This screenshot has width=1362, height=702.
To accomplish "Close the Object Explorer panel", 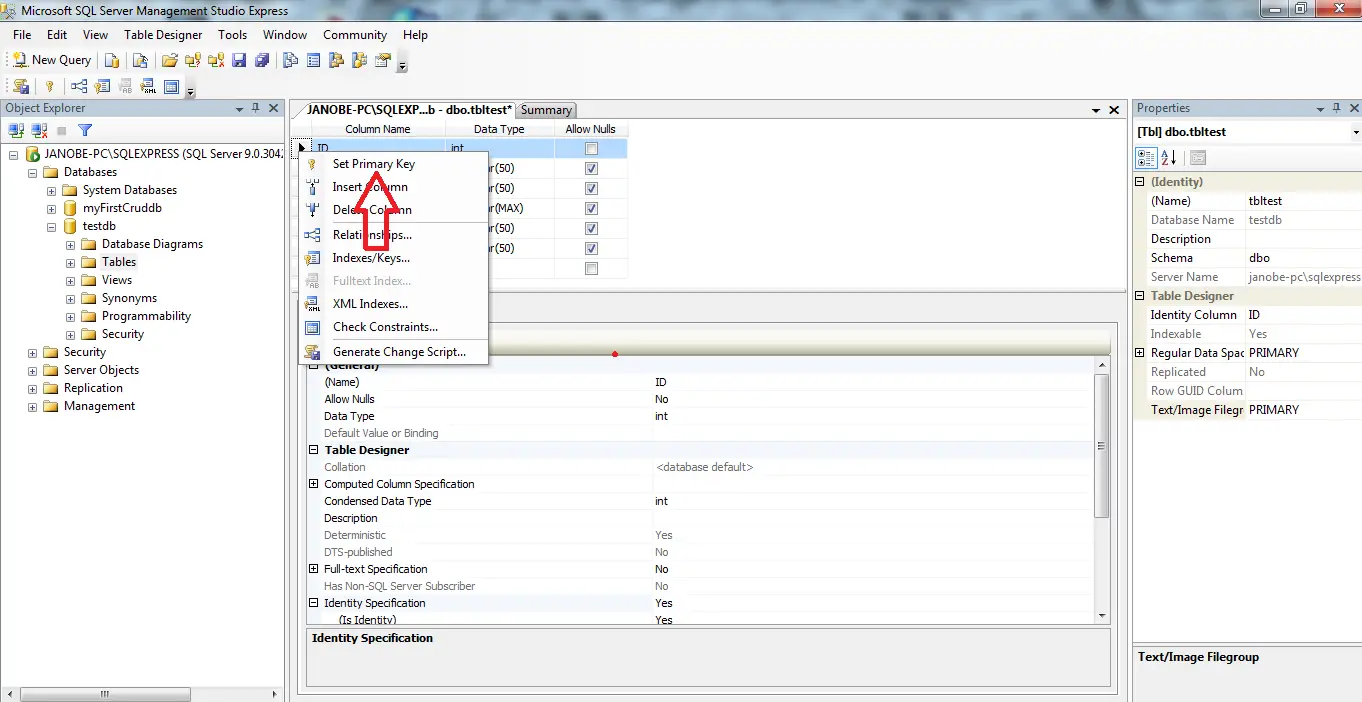I will click(273, 108).
